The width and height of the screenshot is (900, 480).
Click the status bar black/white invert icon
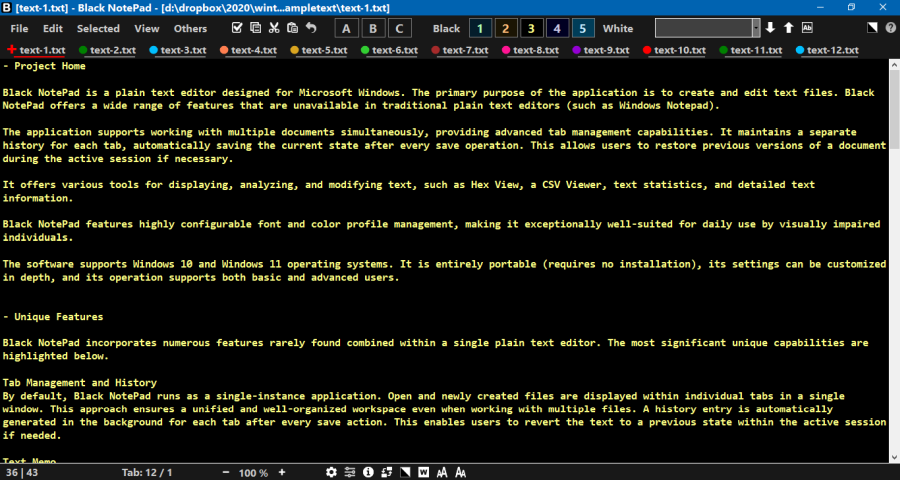[x=405, y=472]
